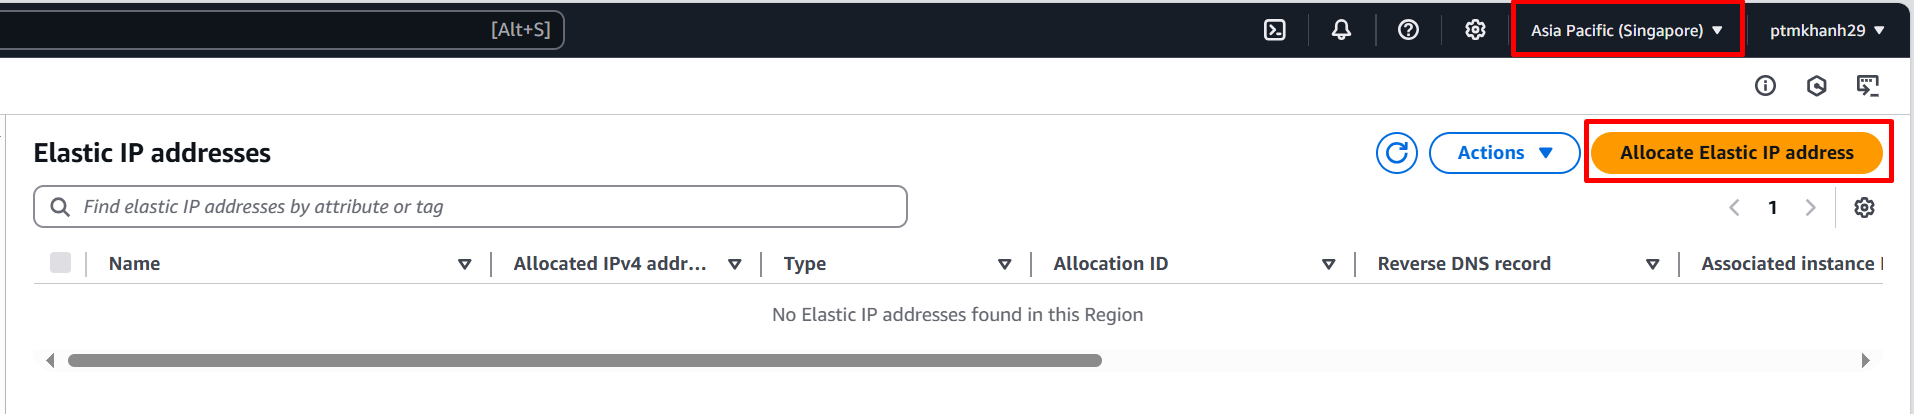Click the horizontal scrollbar thumb
Viewport: 1914px width, 414px height.
pyautogui.click(x=585, y=360)
